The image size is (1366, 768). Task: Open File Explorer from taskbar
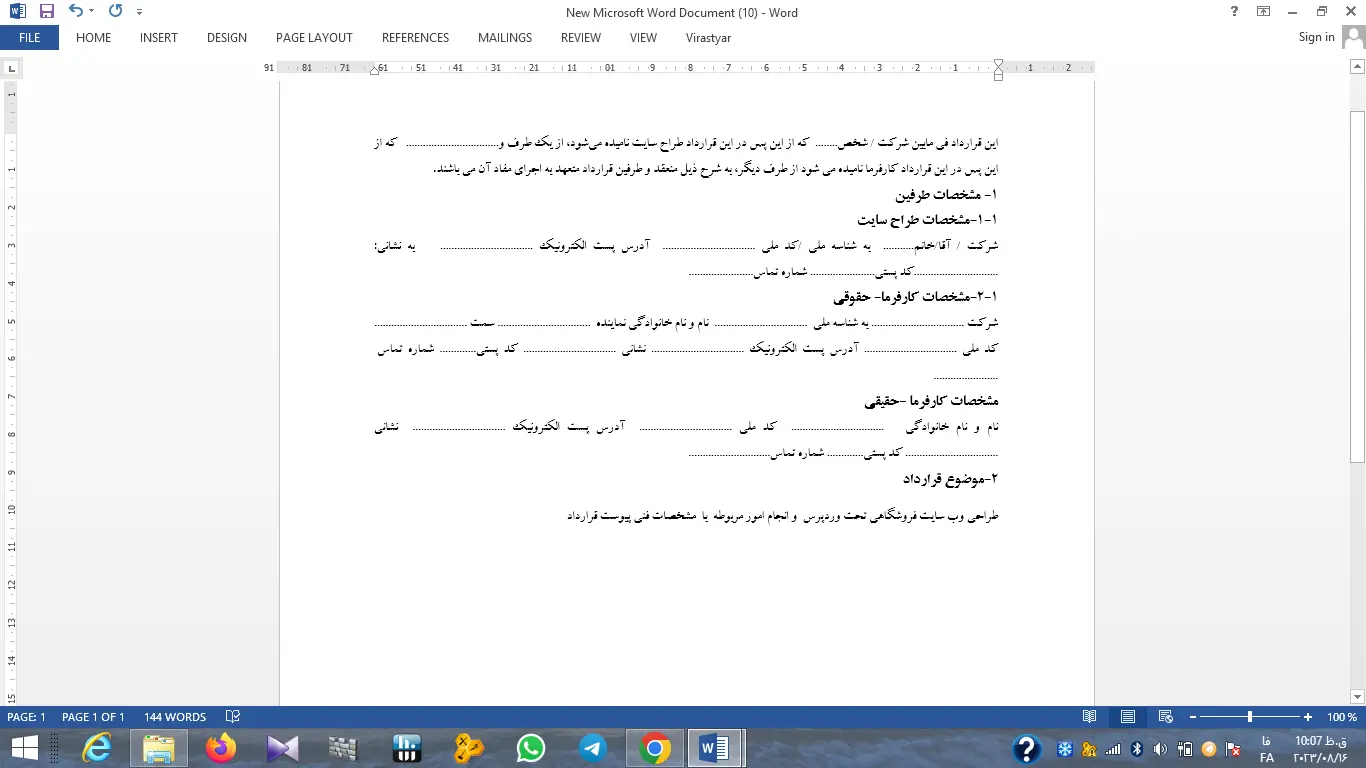click(159, 748)
